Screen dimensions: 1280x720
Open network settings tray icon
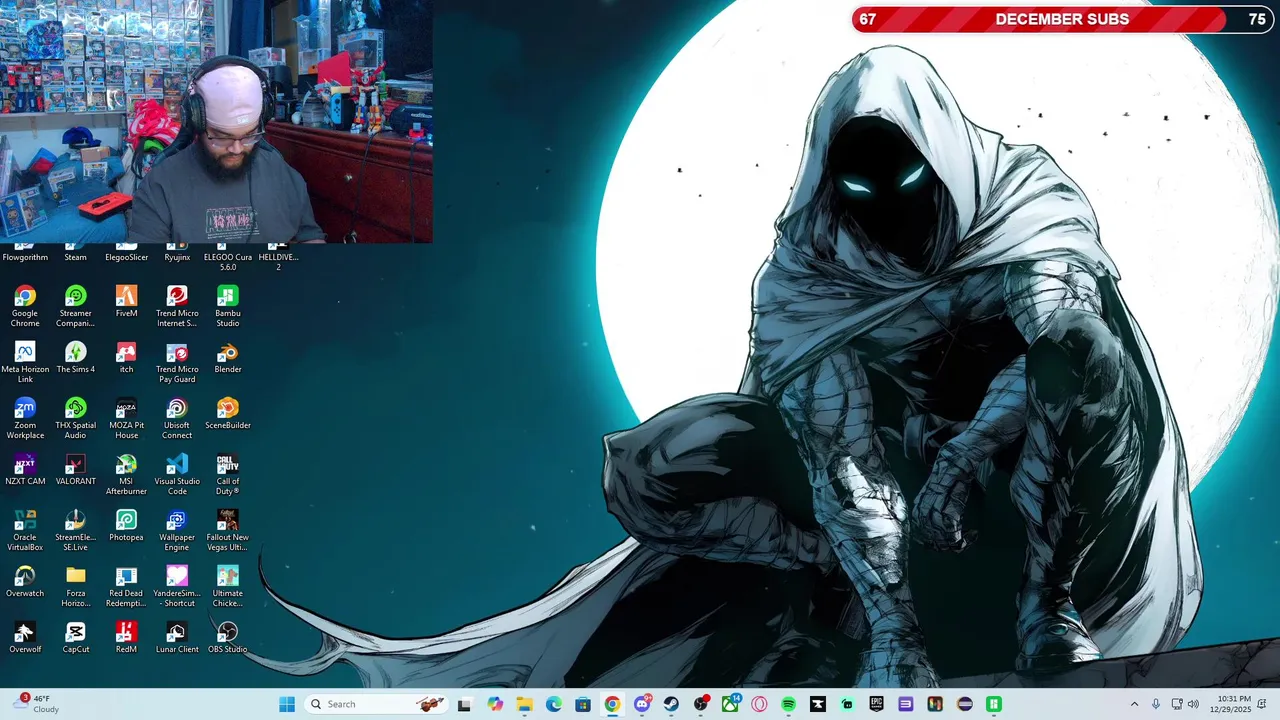pyautogui.click(x=1177, y=704)
